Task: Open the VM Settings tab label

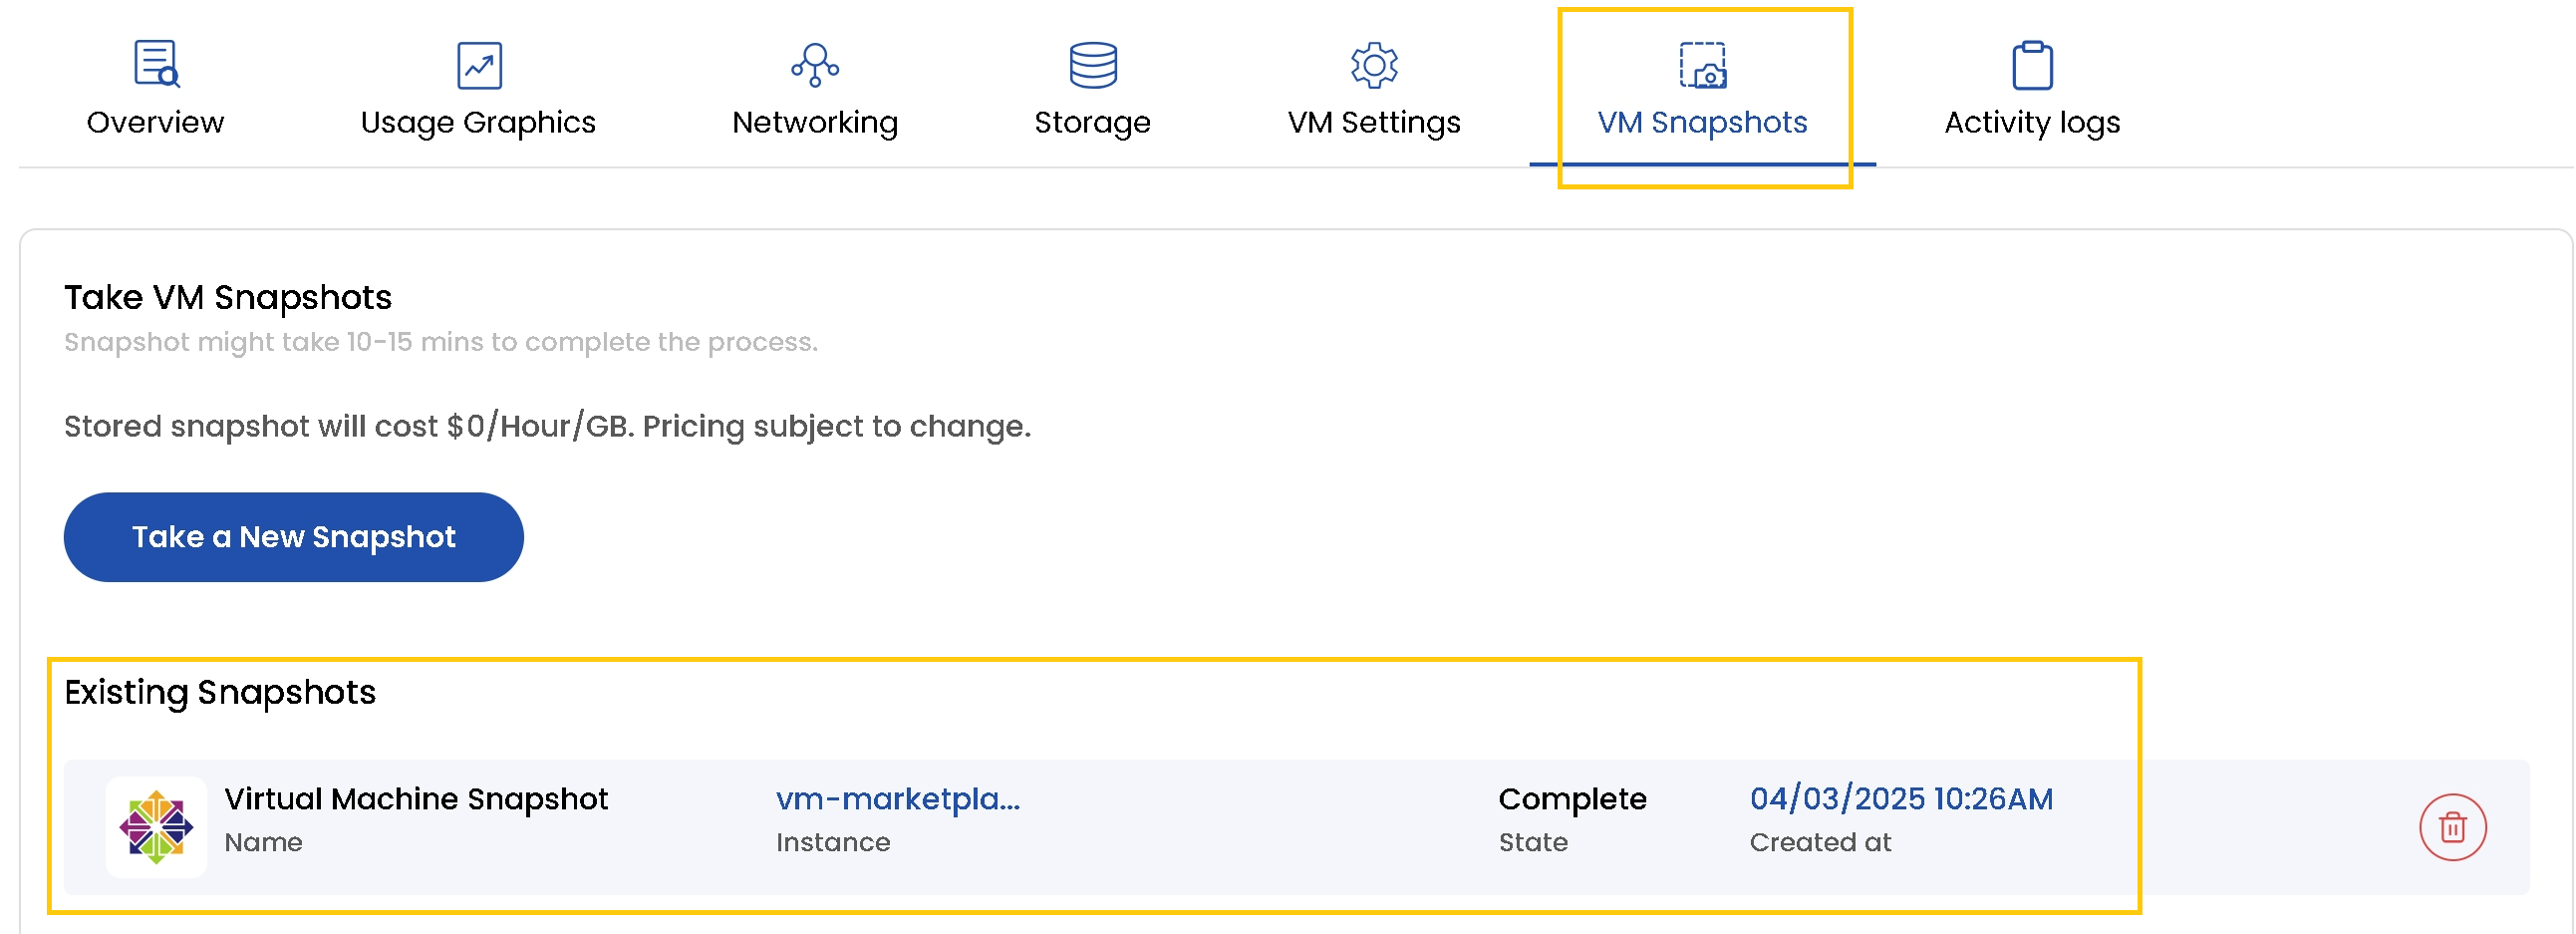Action: tap(1374, 122)
